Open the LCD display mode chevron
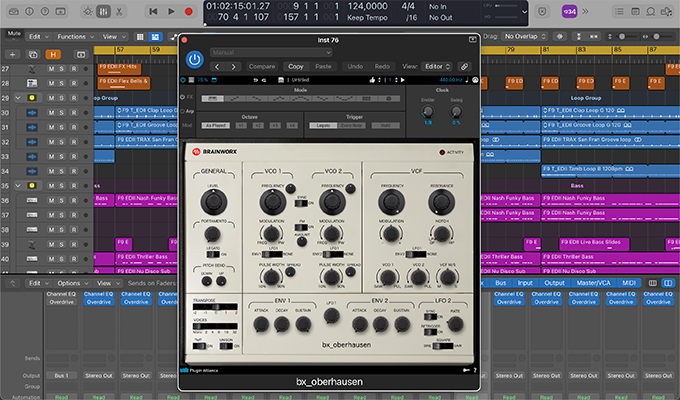The height and width of the screenshot is (400, 680). (x=524, y=12)
